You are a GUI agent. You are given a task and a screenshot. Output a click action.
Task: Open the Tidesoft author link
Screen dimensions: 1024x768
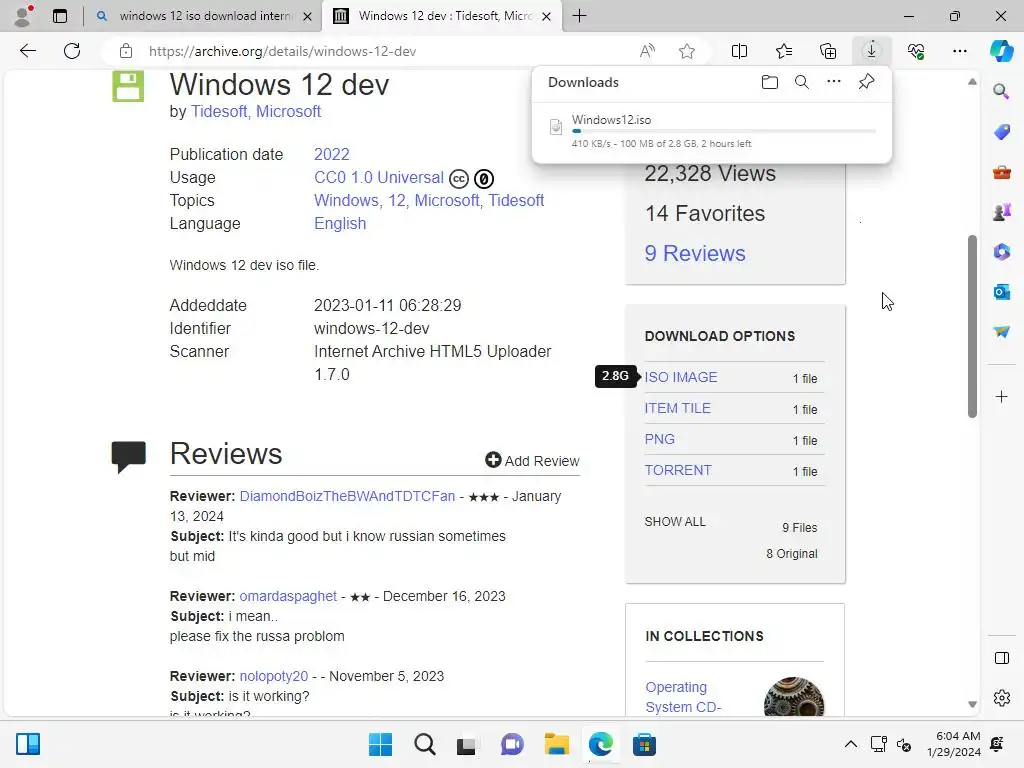pyautogui.click(x=219, y=112)
